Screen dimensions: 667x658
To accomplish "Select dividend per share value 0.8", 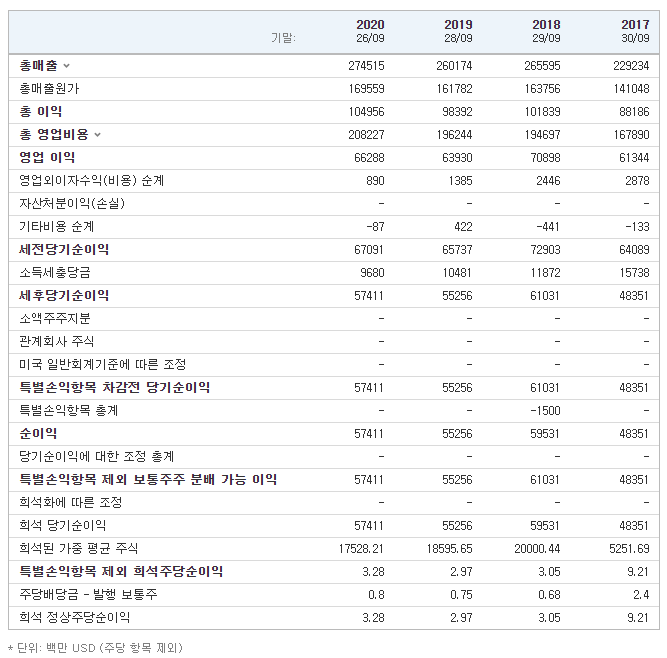I will click(x=376, y=595).
